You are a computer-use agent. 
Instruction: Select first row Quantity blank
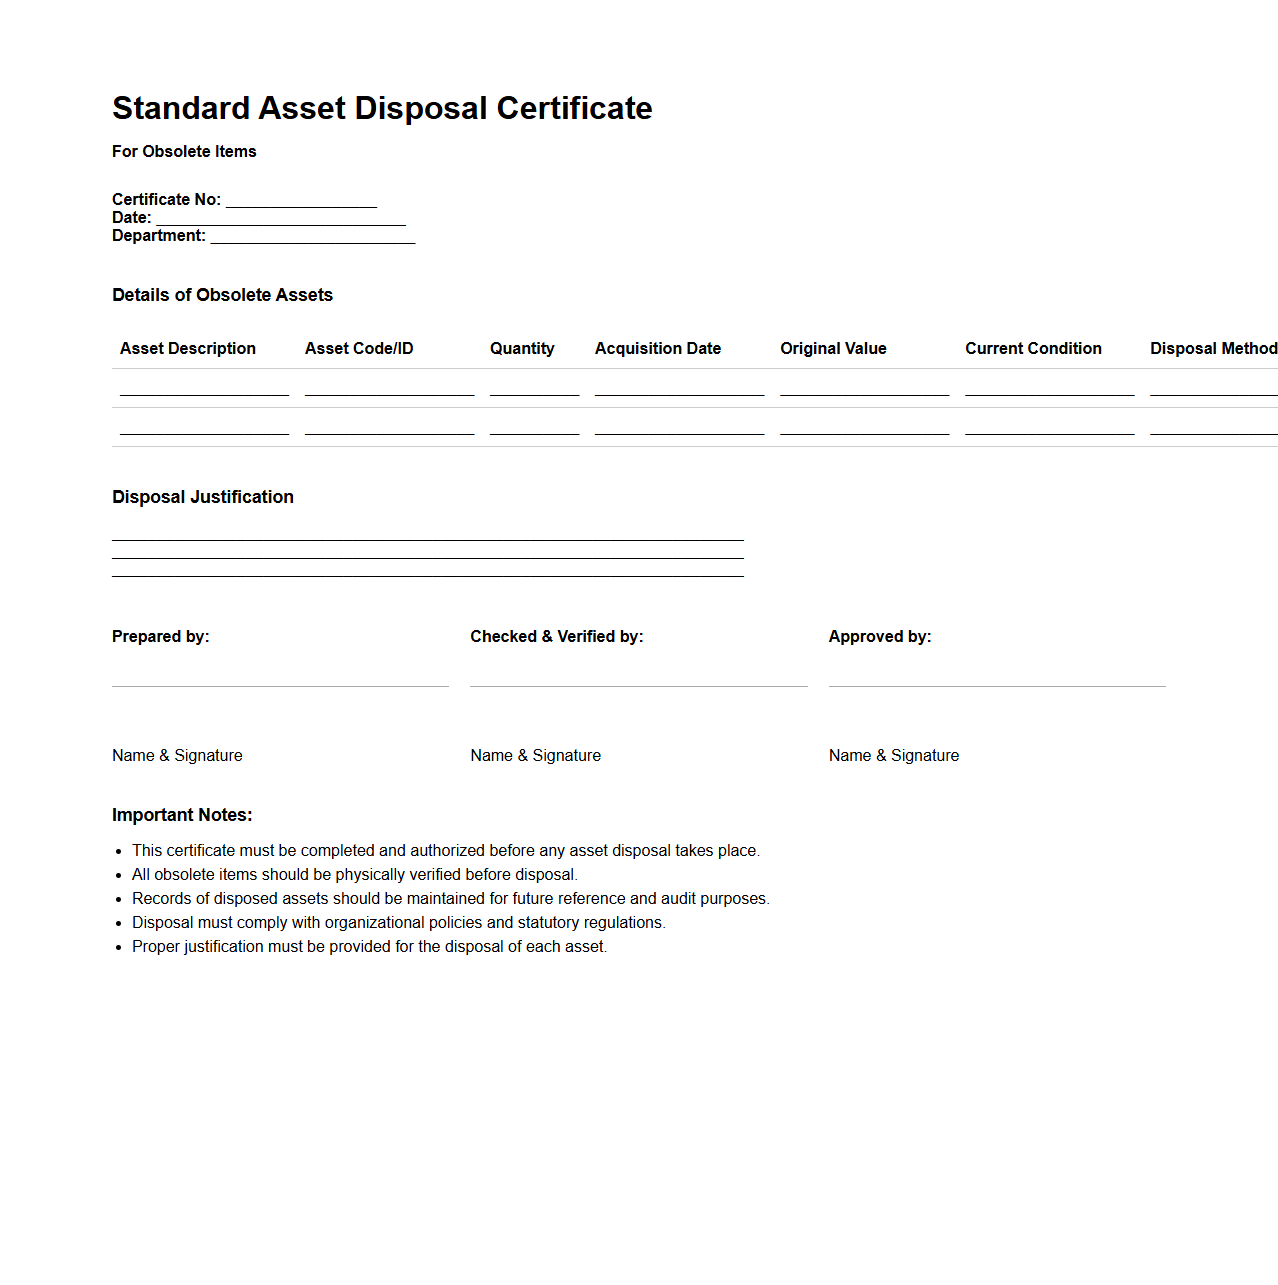(534, 388)
